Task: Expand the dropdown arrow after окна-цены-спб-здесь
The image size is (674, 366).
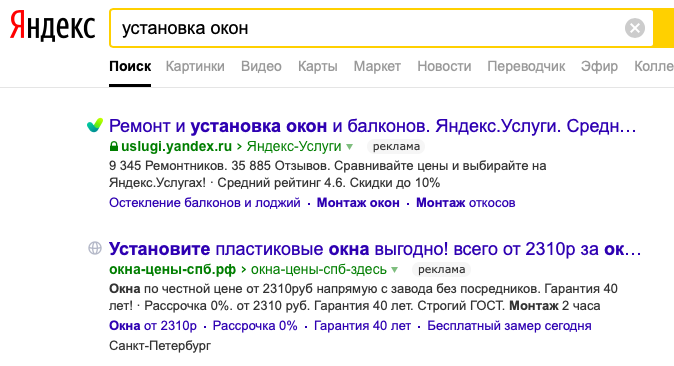Action: pyautogui.click(x=395, y=270)
